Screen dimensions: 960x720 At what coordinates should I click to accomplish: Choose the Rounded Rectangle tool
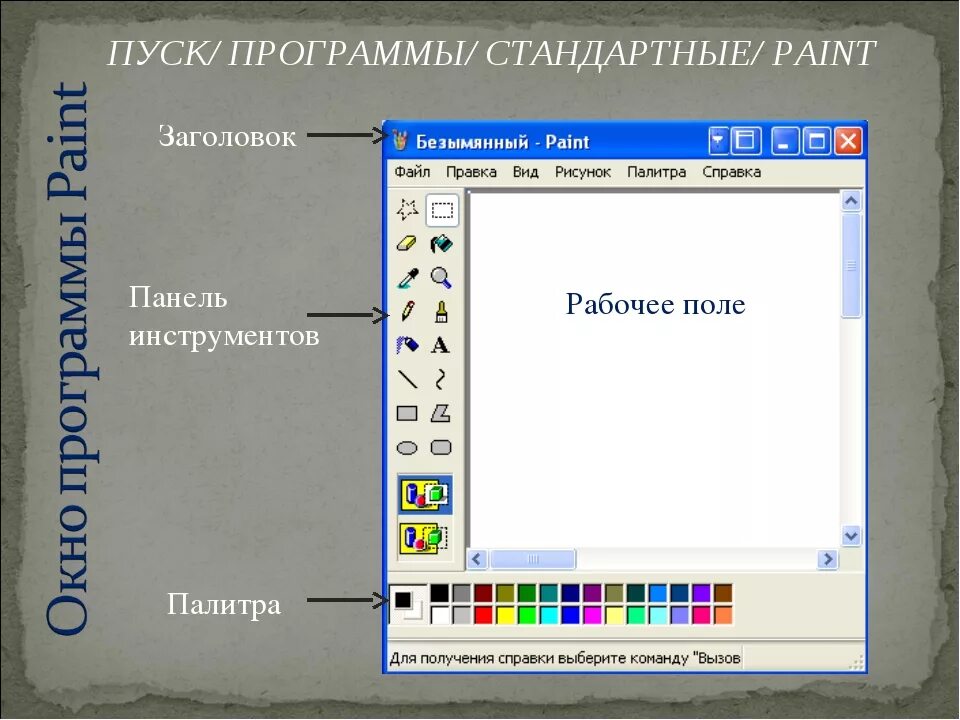(x=441, y=448)
